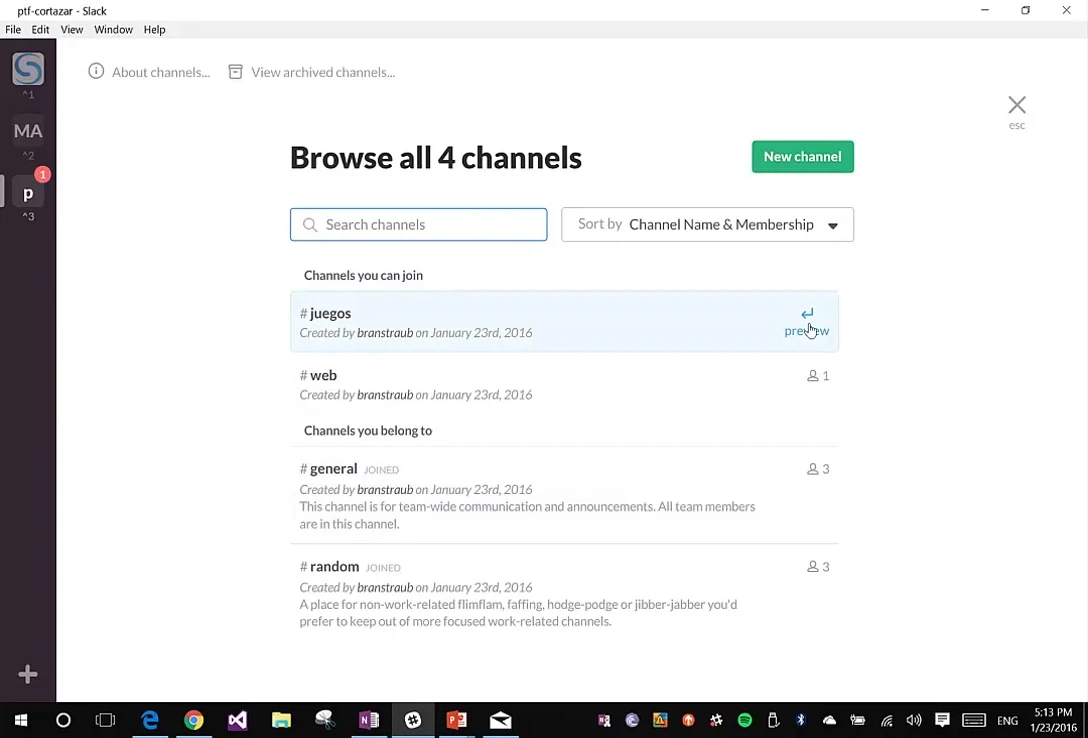This screenshot has height=738, width=1088.
Task: Switch to the MA team workspace
Action: coord(28,130)
